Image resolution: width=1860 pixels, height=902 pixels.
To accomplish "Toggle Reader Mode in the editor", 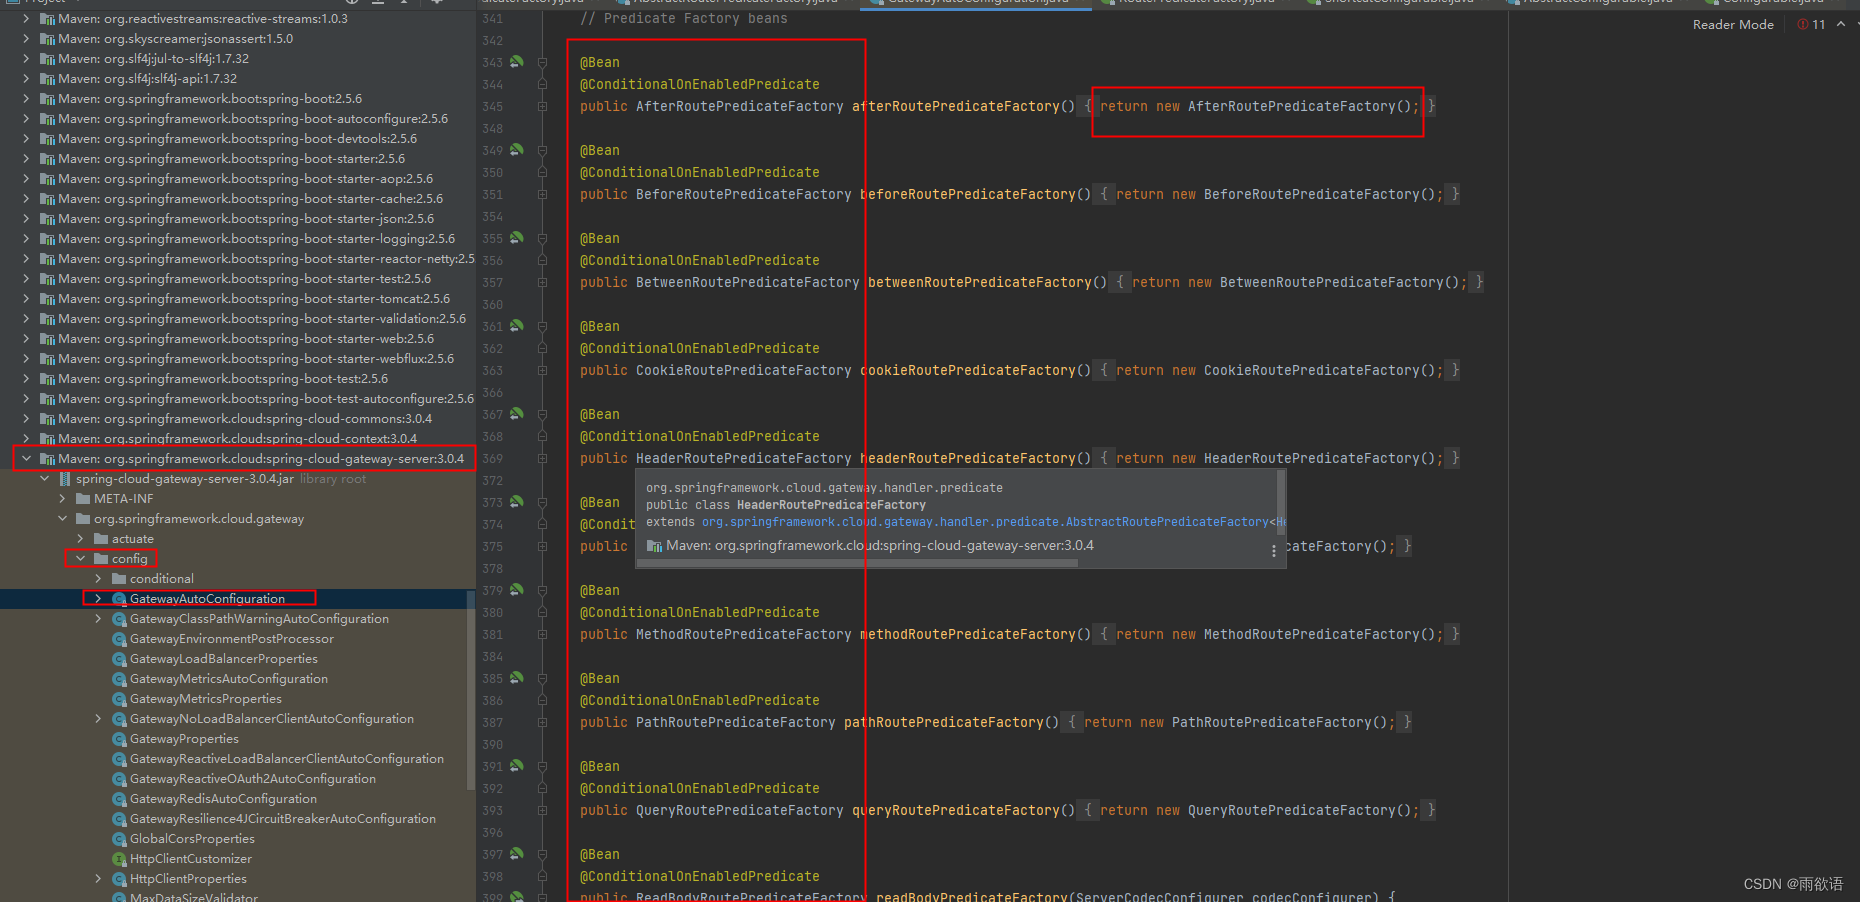I will 1733,24.
